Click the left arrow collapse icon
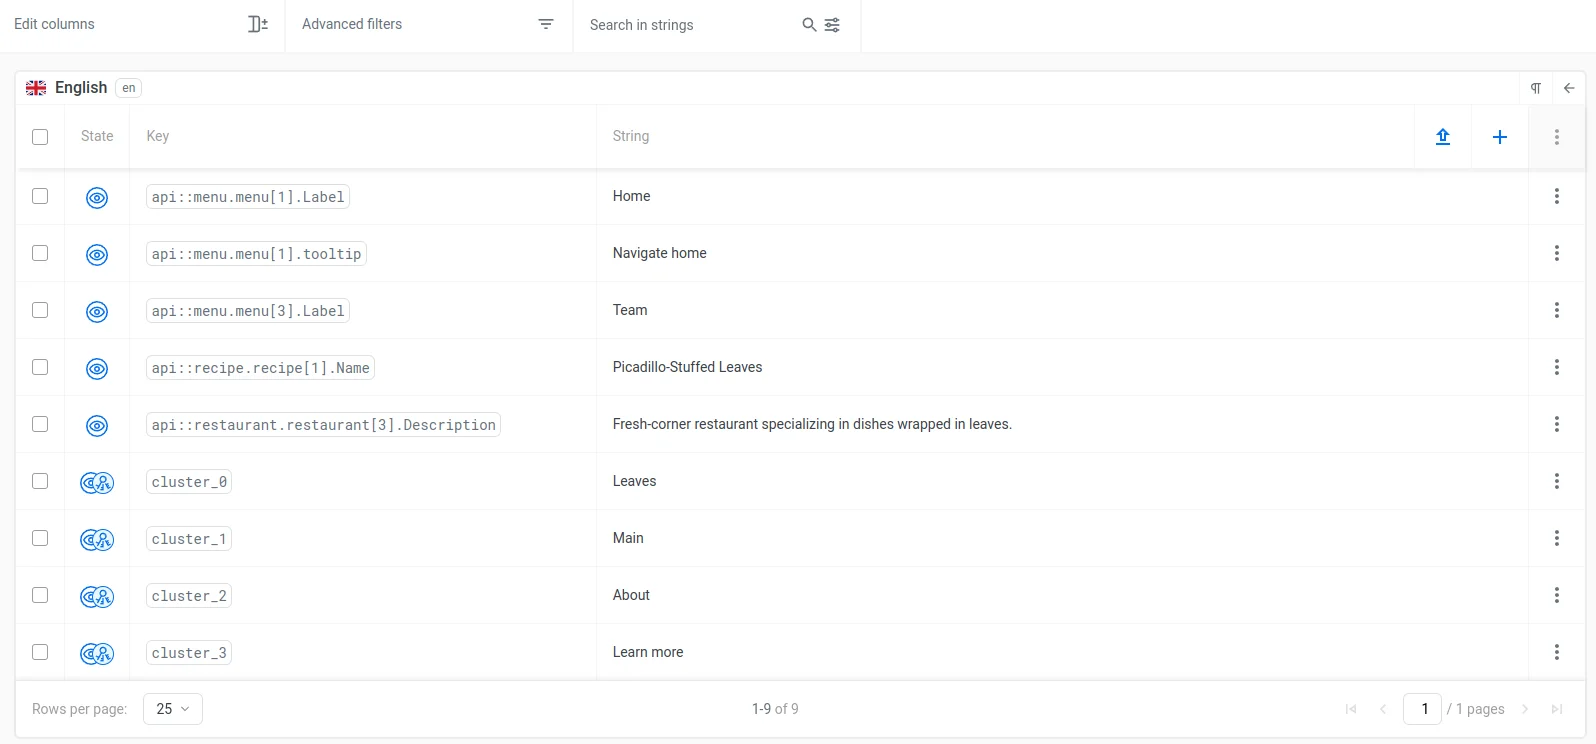 (1568, 88)
